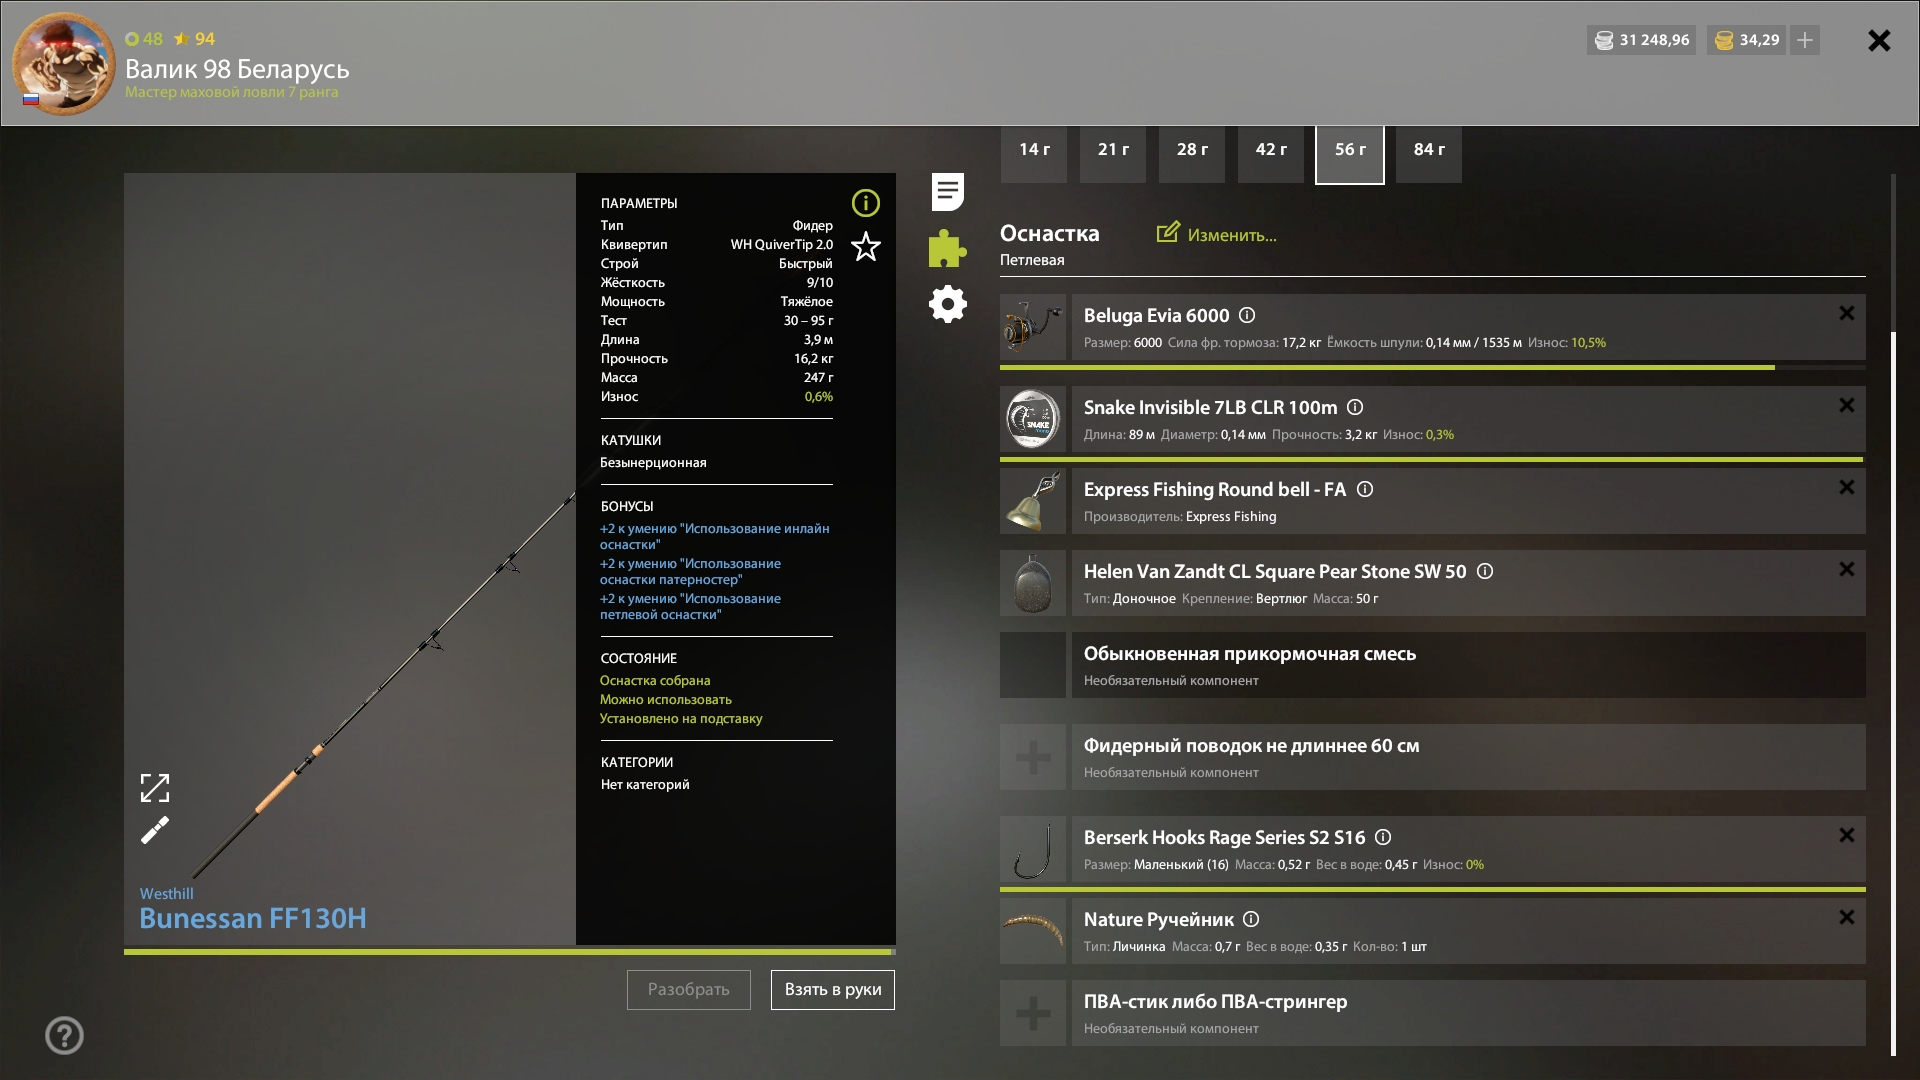Click Изменить to change rig type

click(1217, 235)
